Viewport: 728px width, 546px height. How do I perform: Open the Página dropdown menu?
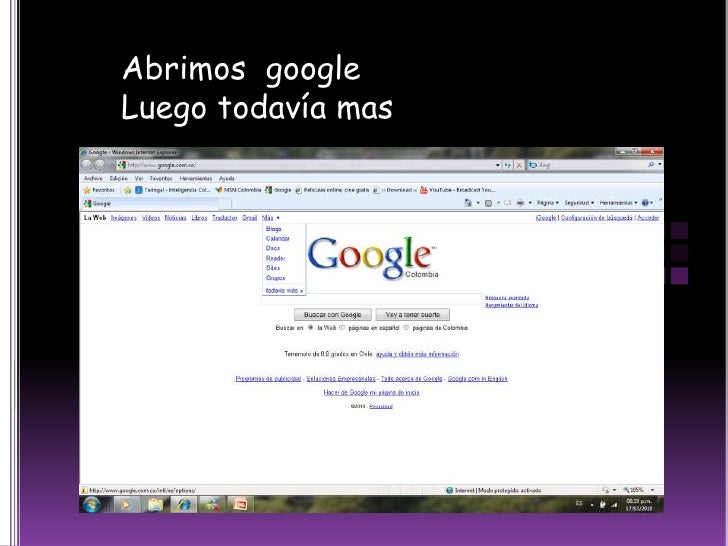pyautogui.click(x=548, y=203)
